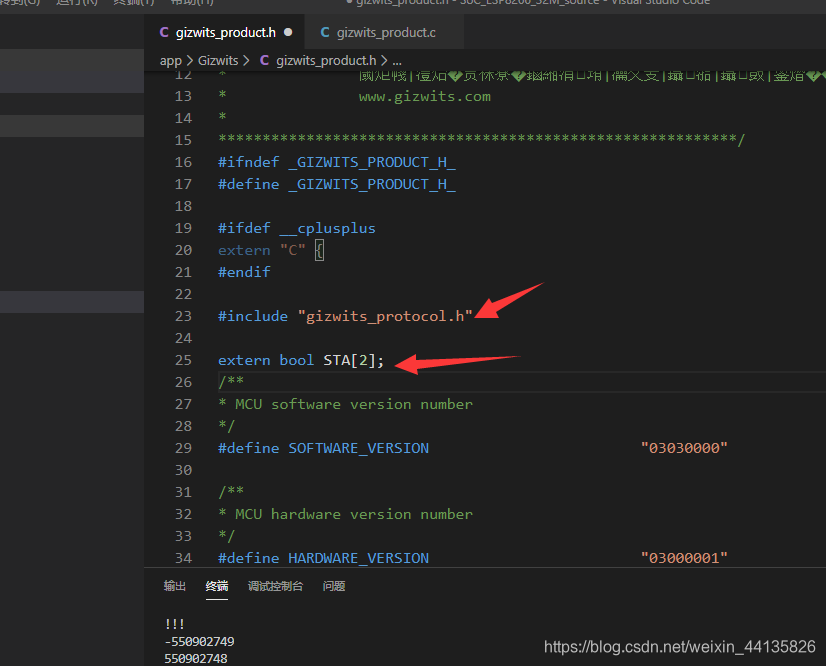
Task: Select the 终端 terminal panel tab
Action: pos(217,586)
